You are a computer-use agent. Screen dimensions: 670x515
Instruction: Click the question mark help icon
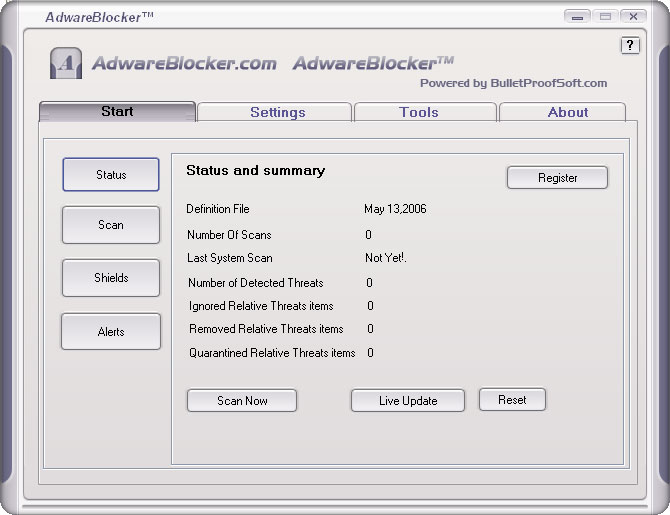[630, 45]
